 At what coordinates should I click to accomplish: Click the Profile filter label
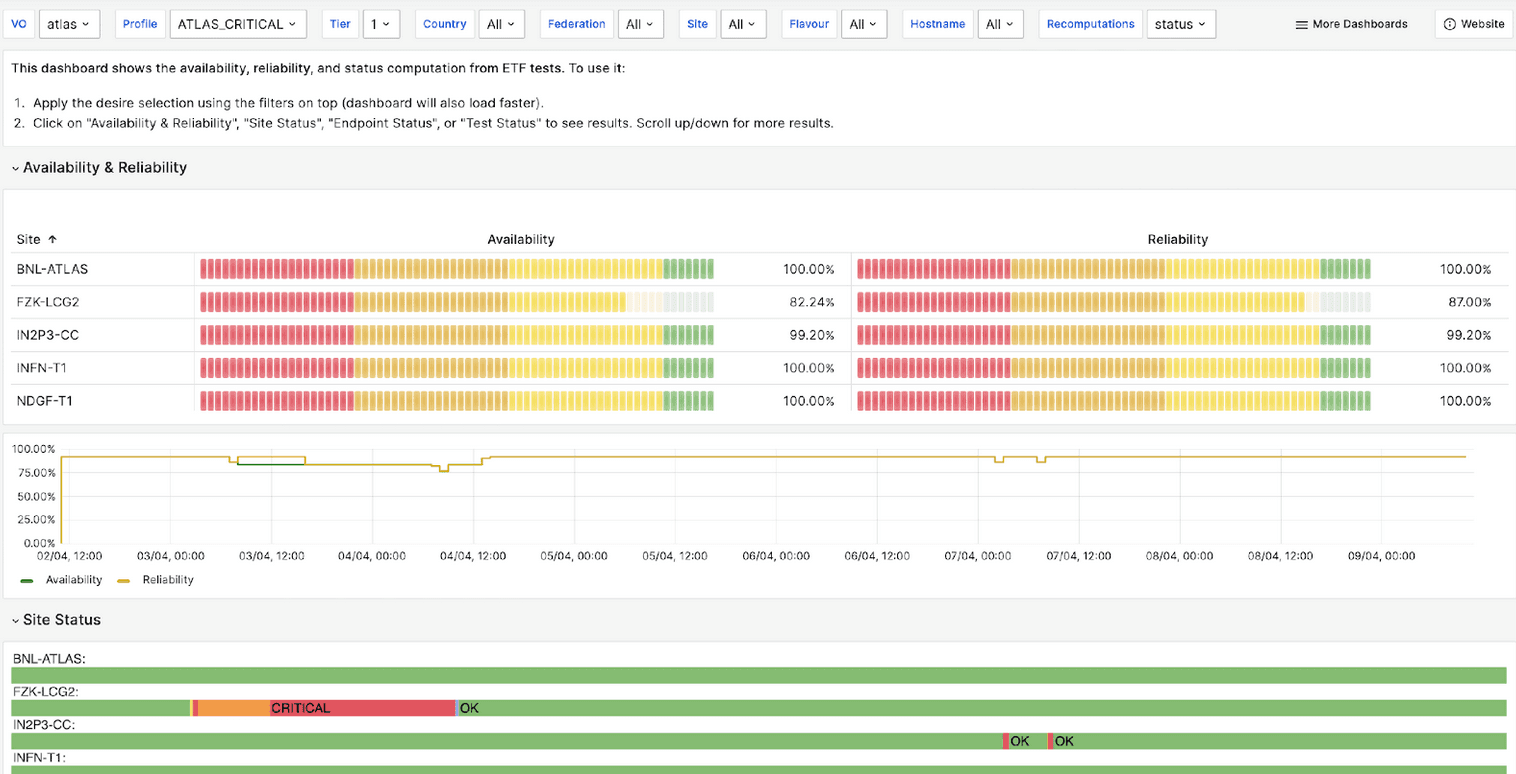pyautogui.click(x=140, y=24)
